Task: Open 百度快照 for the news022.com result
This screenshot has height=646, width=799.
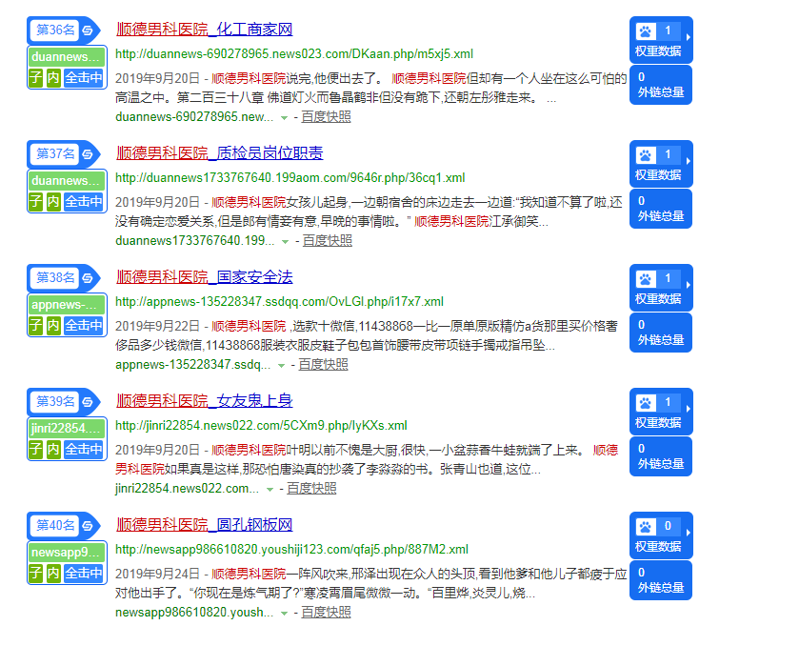Action: pos(311,488)
